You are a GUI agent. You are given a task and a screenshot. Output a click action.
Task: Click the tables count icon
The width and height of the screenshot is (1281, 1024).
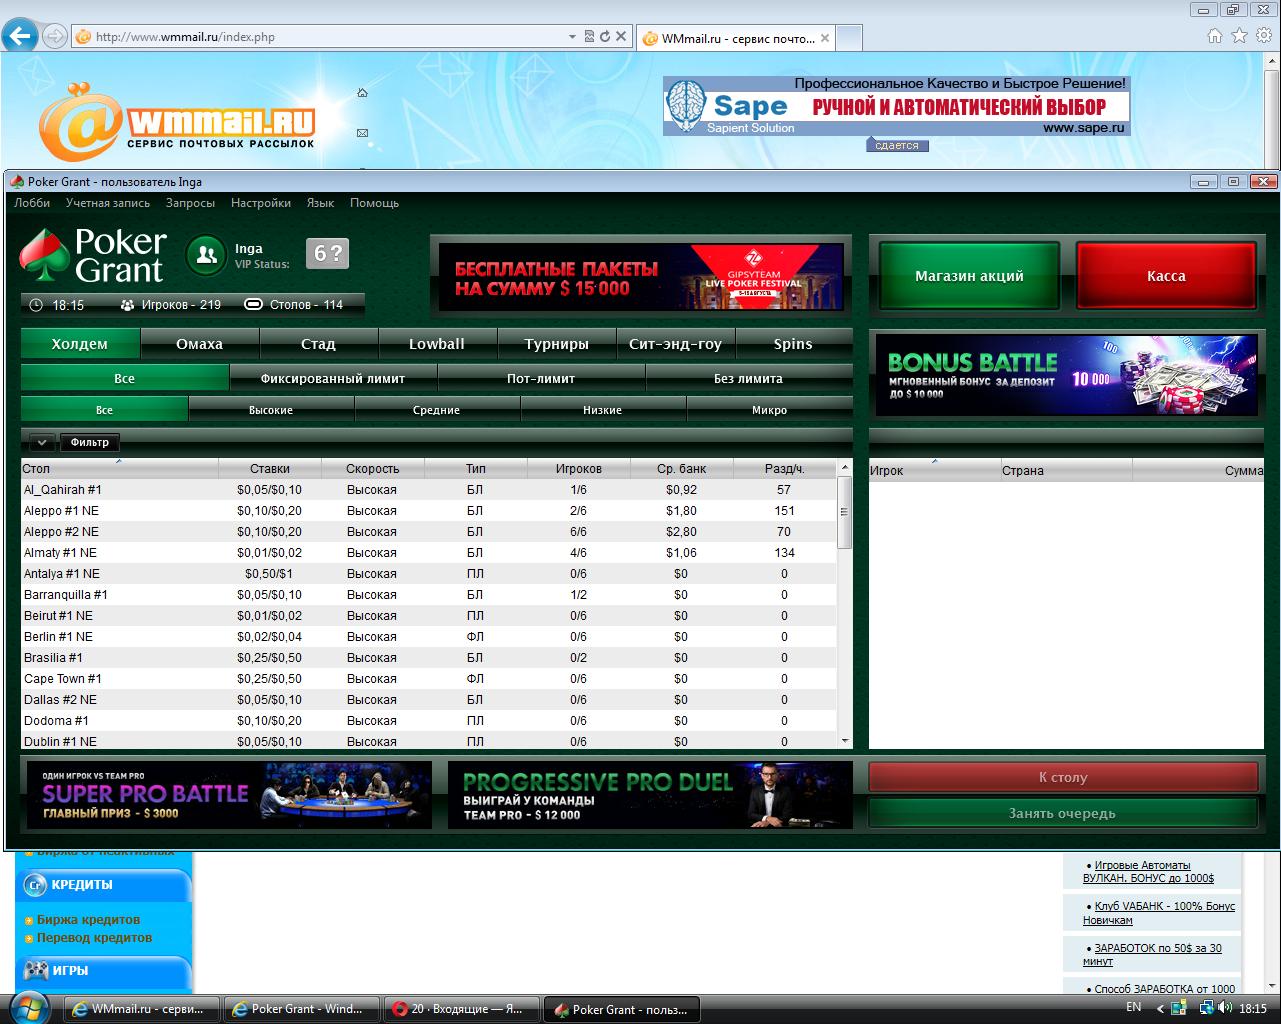[x=254, y=305]
